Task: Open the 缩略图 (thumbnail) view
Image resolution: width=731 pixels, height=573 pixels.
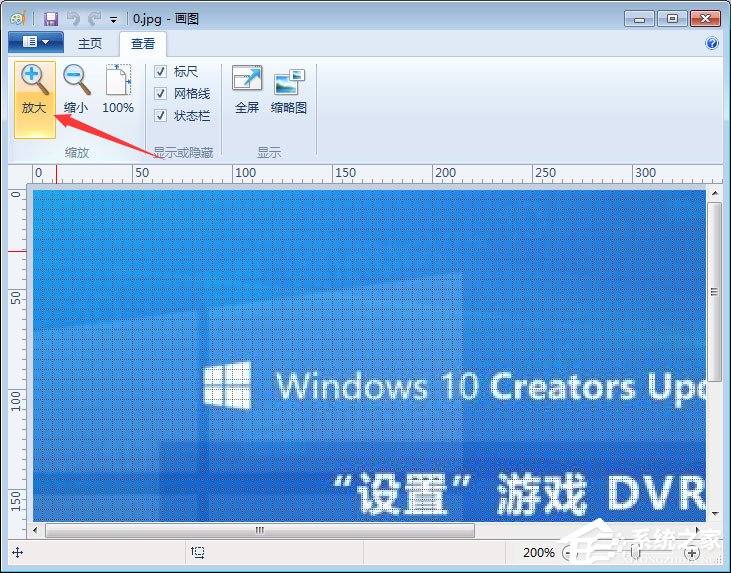Action: (289, 89)
